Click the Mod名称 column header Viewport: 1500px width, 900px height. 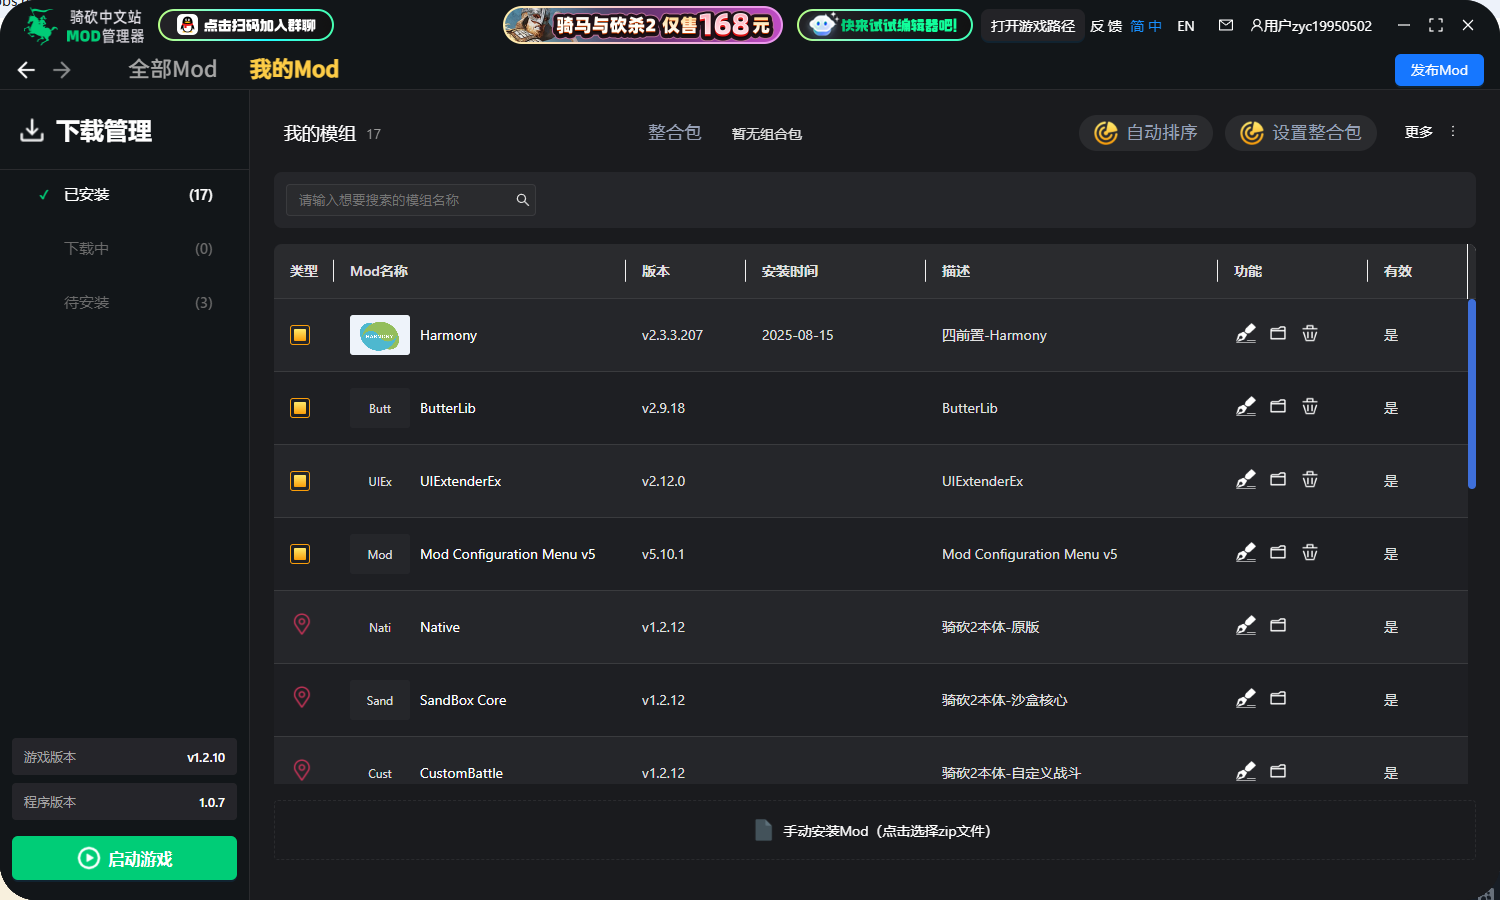pos(379,271)
